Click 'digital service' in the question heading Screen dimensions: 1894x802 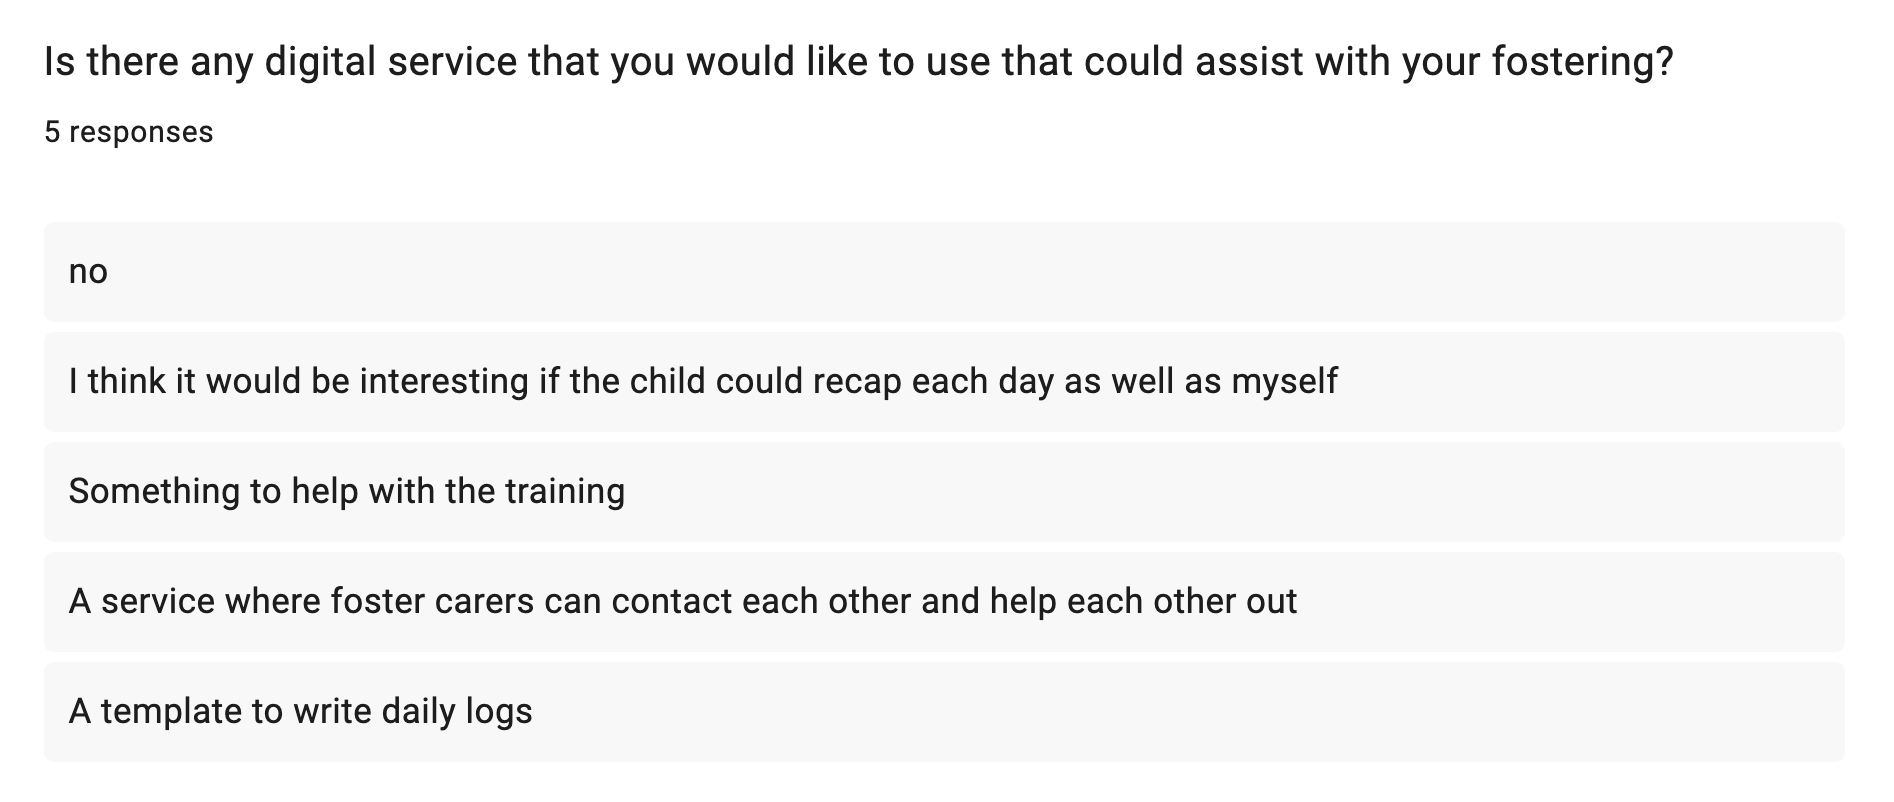tap(392, 62)
